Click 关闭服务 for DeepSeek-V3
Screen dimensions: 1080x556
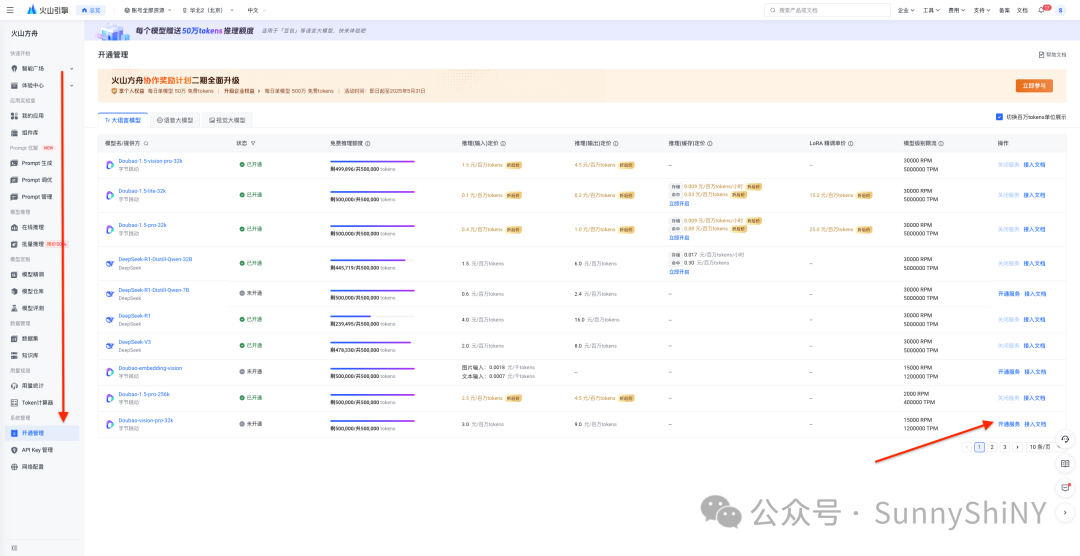1008,345
